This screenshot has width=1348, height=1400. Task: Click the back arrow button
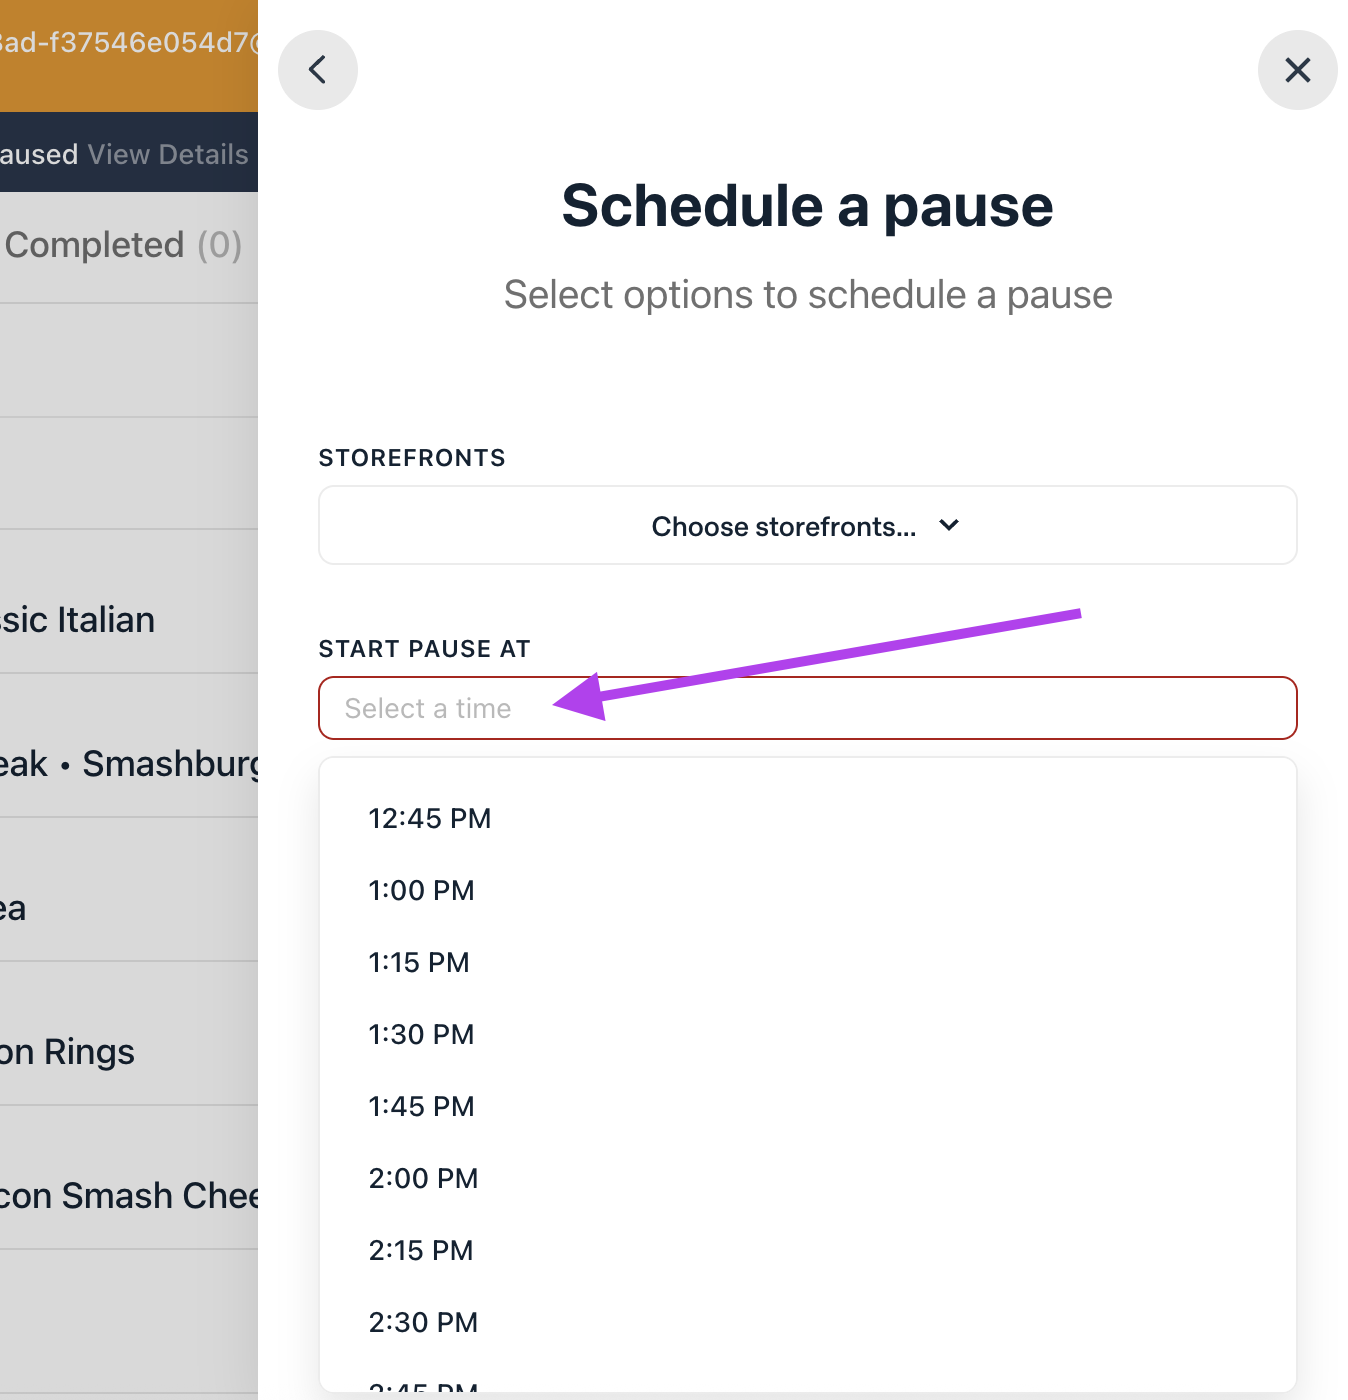318,70
